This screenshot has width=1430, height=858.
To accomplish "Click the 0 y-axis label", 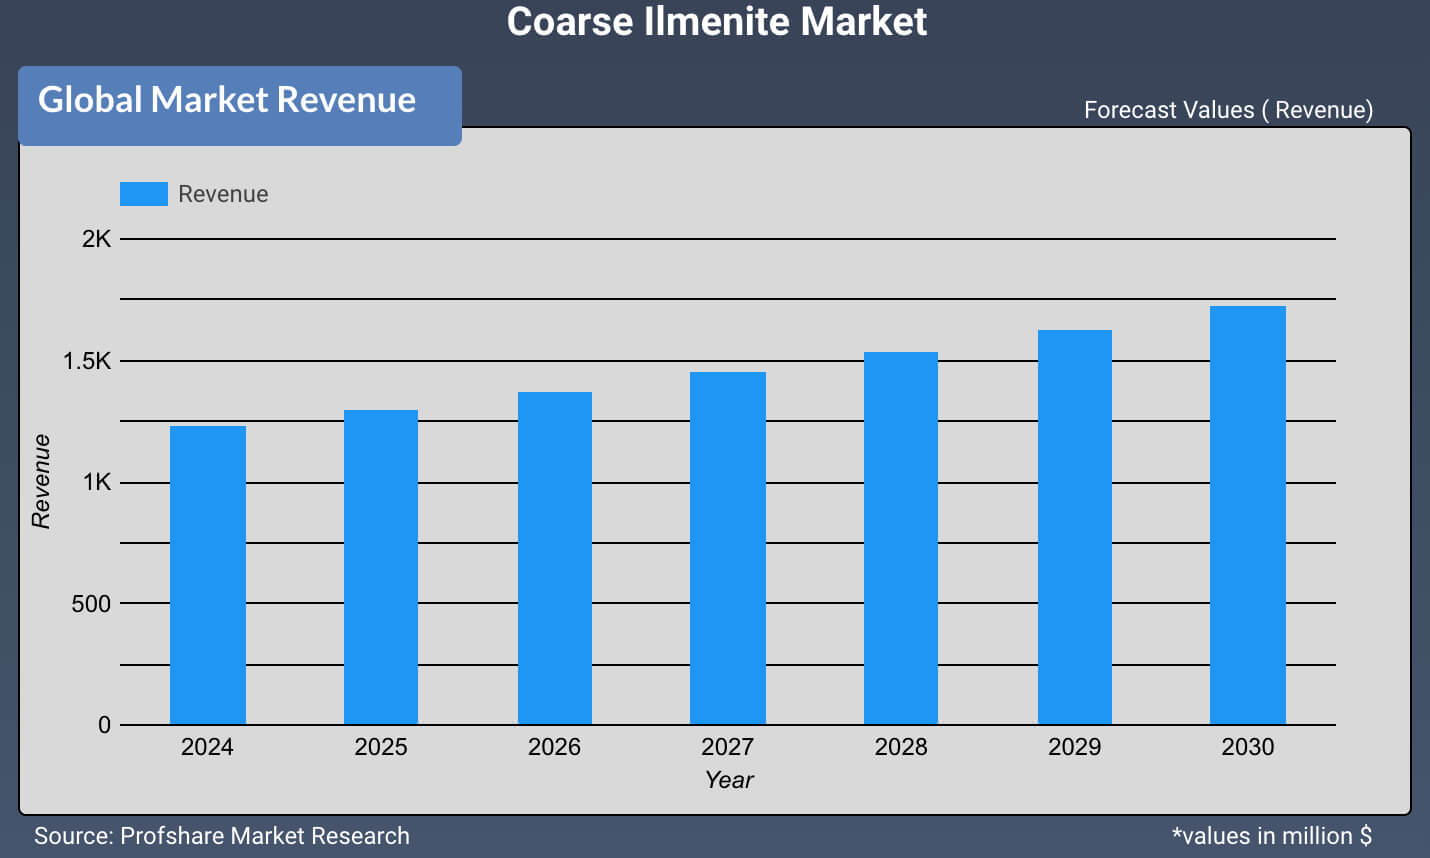I will tap(104, 725).
